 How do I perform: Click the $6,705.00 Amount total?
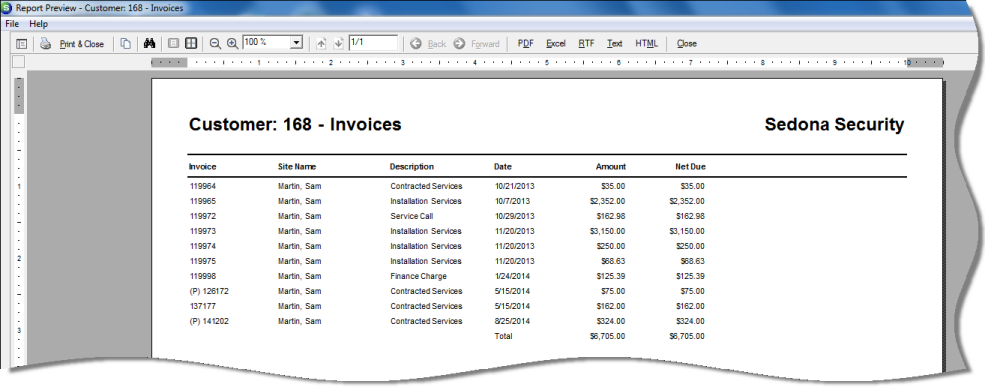(x=607, y=337)
